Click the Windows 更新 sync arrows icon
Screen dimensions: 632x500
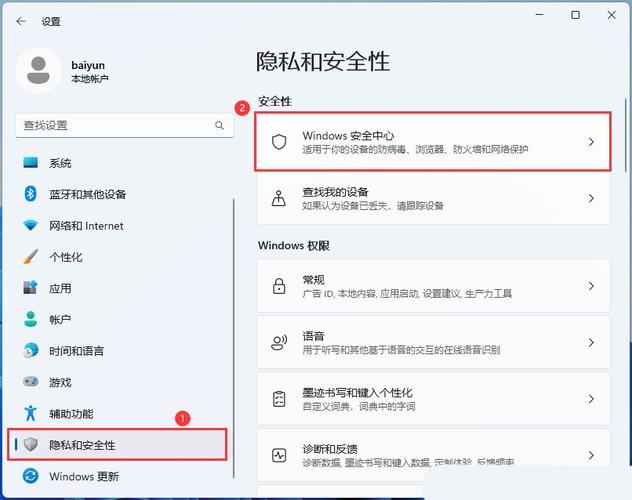click(31, 476)
